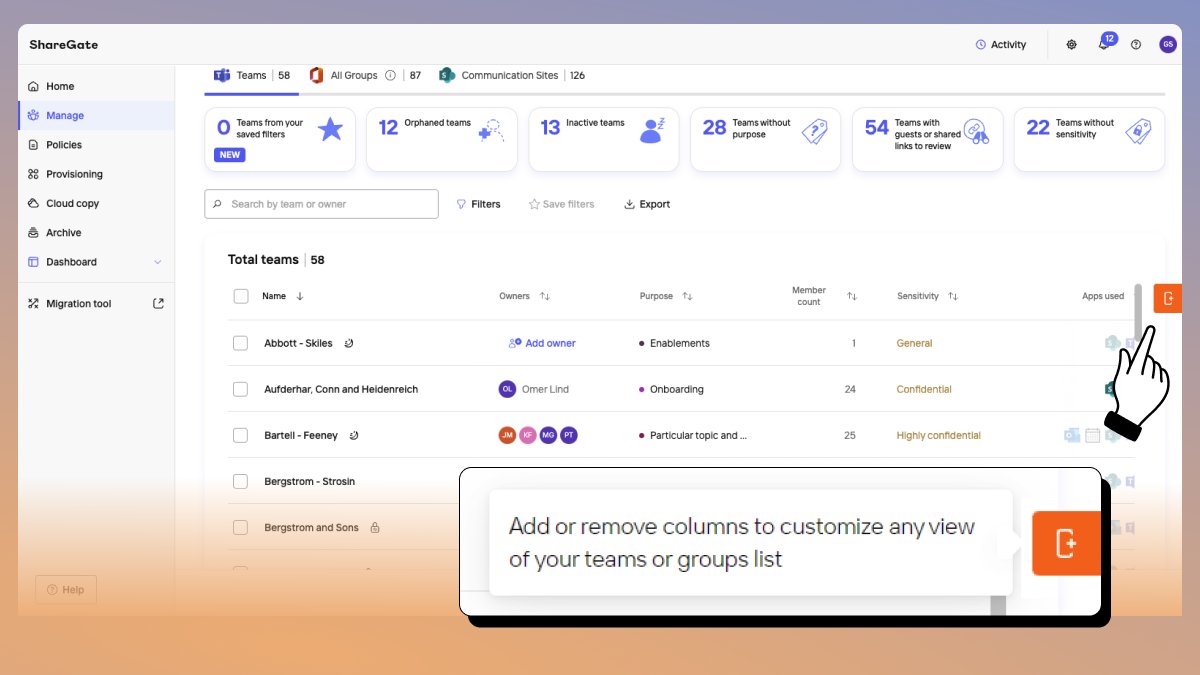Open settings gear icon in header
The image size is (1200, 675).
click(x=1072, y=44)
